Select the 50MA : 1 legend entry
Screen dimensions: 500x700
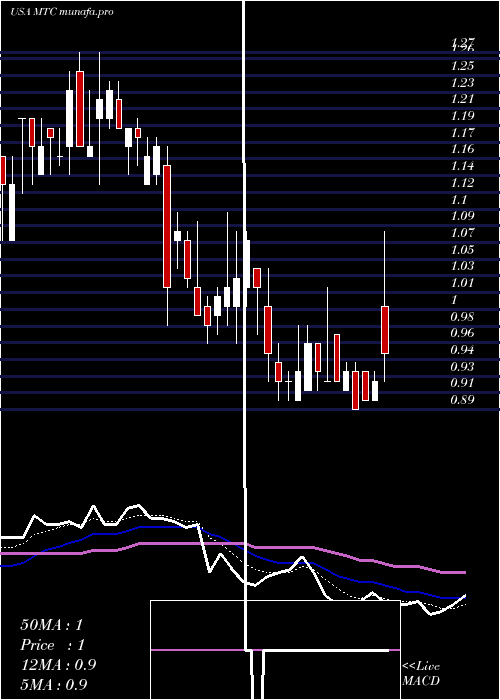(x=51, y=625)
